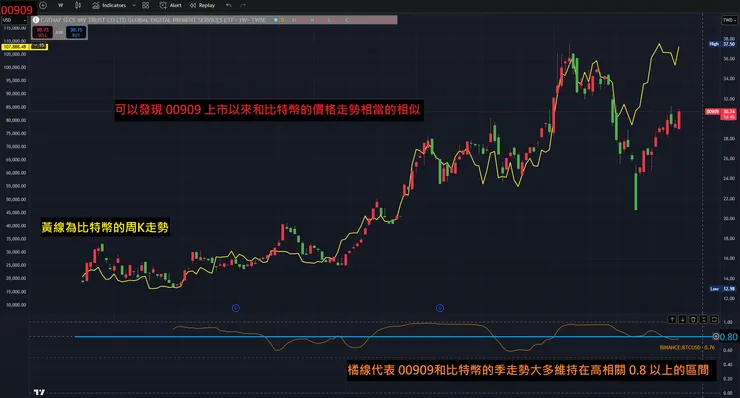Create an Alert from the toolbar
This screenshot has width=740, height=398.
tap(170, 5)
